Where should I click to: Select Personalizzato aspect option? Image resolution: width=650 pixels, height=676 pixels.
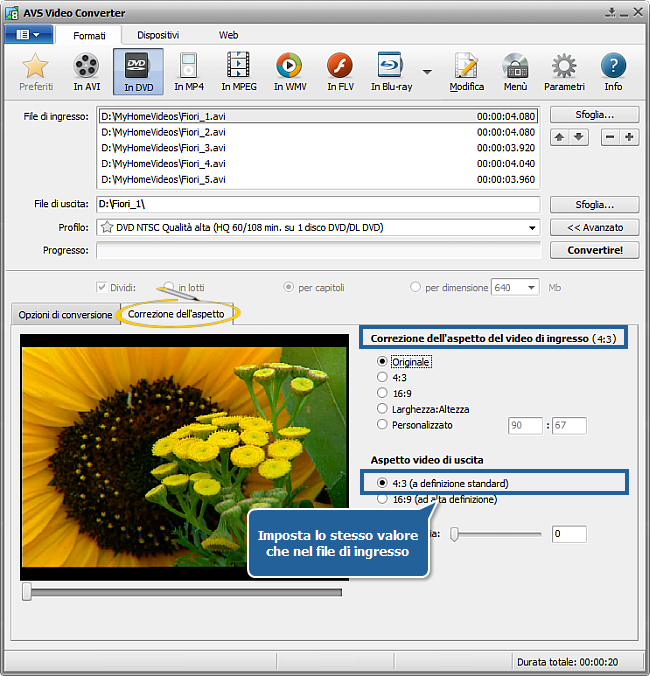(x=382, y=425)
